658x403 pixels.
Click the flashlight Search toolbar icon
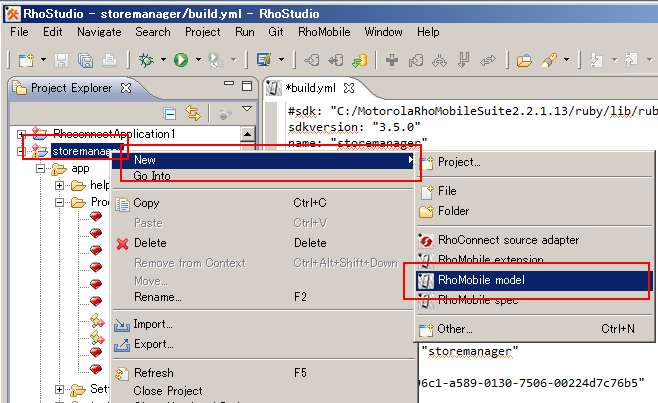(549, 60)
